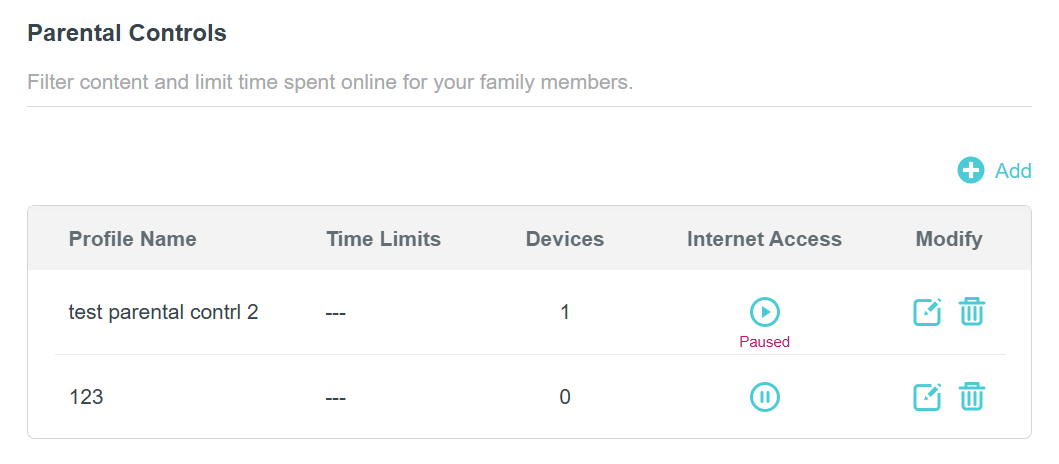
Task: Click the Modify column header
Action: point(949,239)
